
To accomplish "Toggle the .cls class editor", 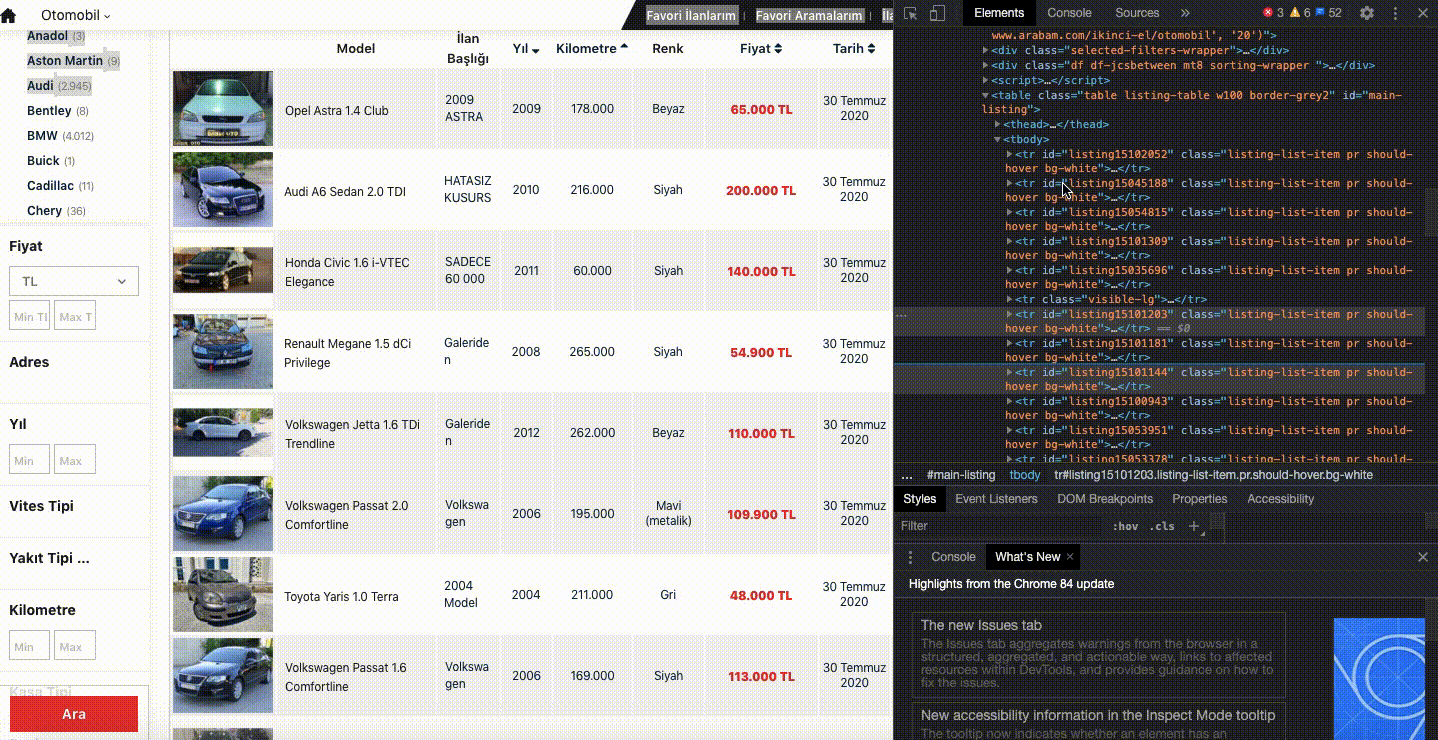I will [x=1162, y=526].
